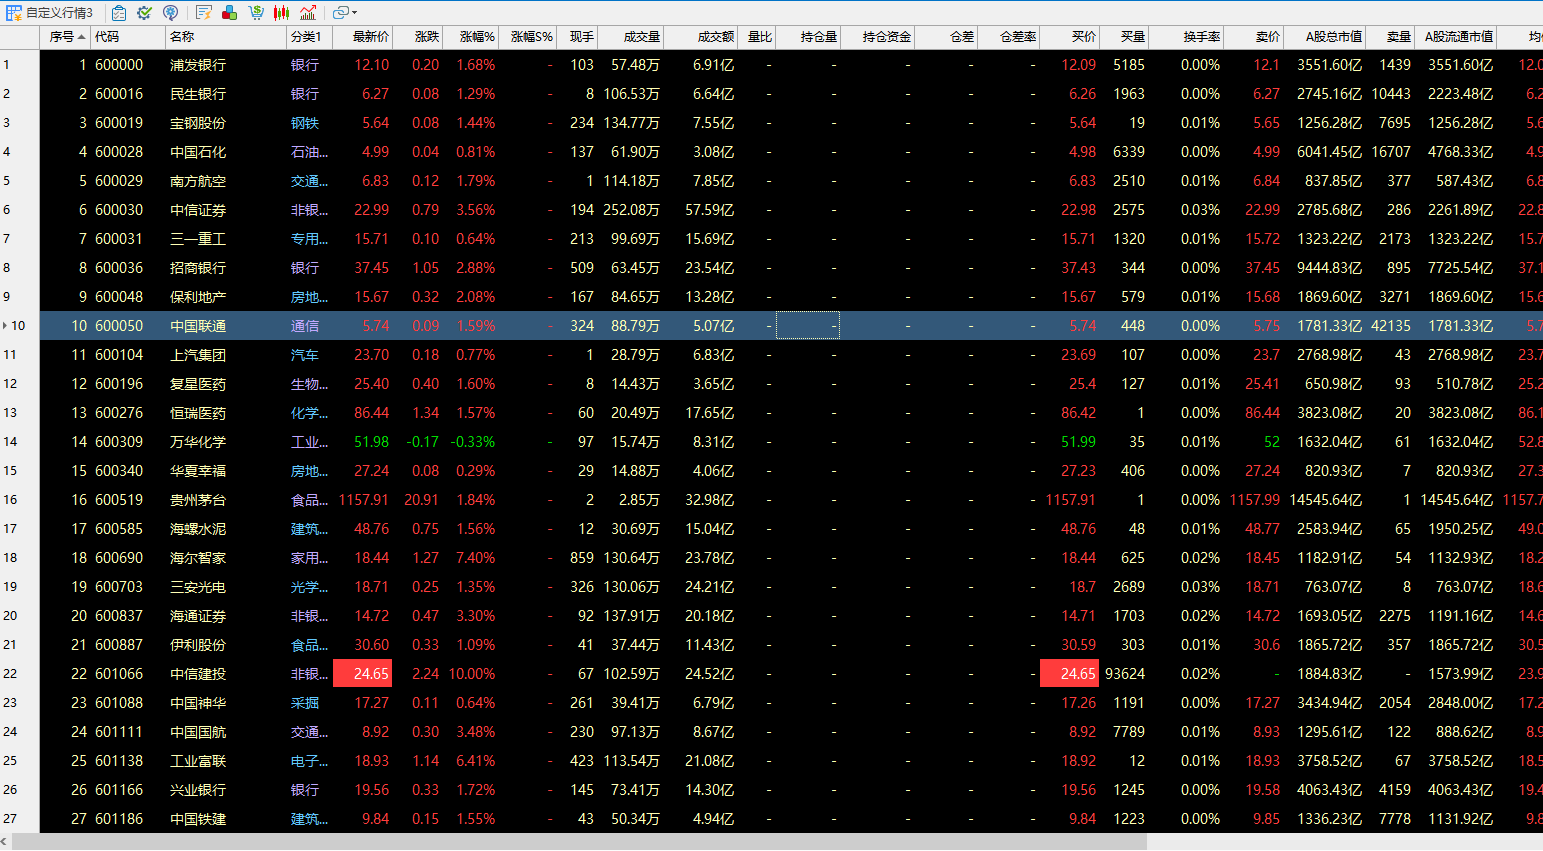
Task: Click 中国联通 in highlighted row
Action: coord(198,326)
